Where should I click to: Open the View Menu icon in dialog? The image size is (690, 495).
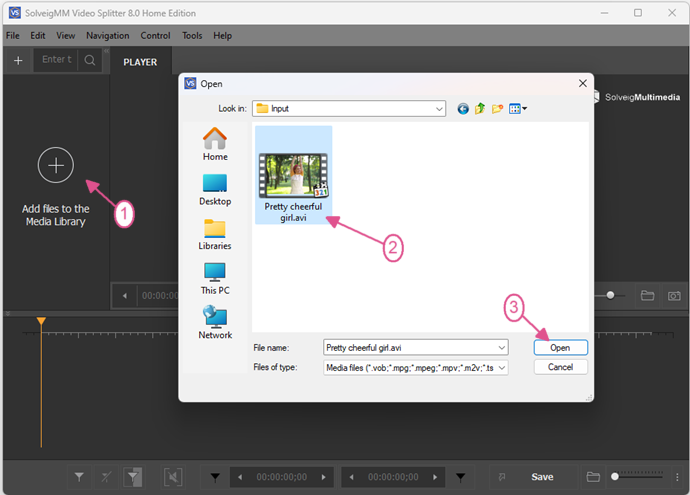point(518,109)
